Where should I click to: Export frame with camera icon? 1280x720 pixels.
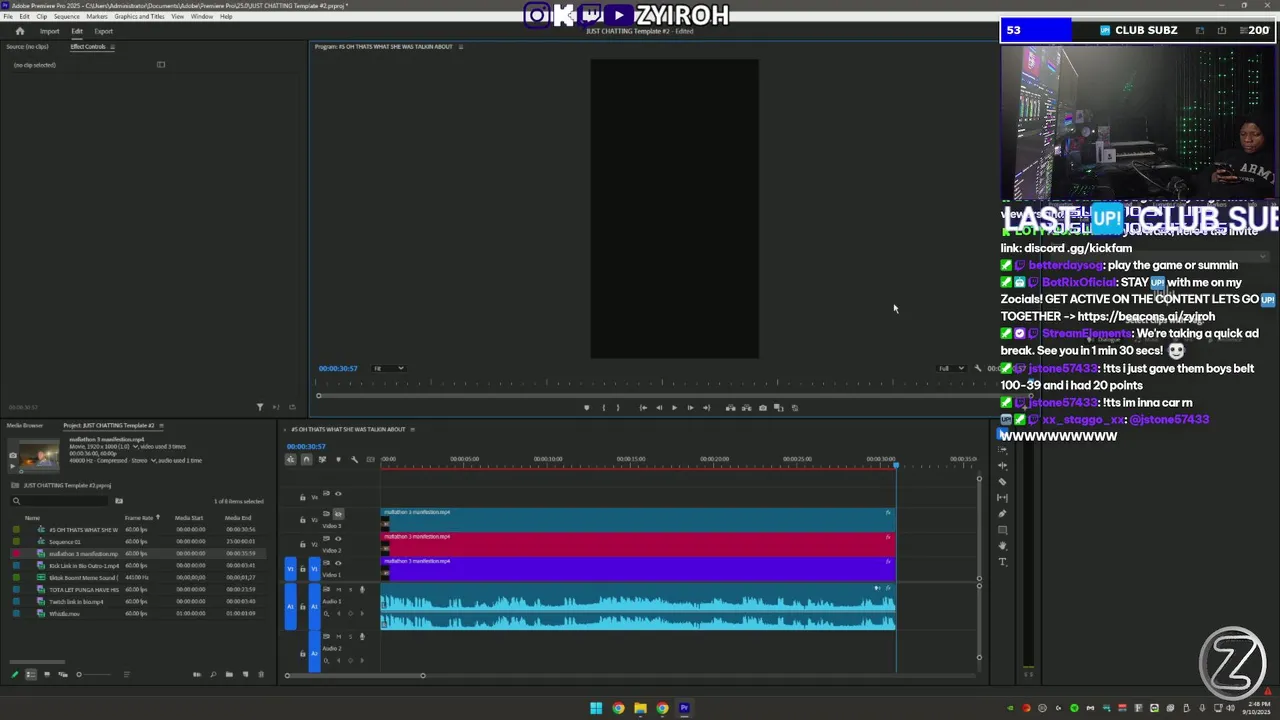pyautogui.click(x=763, y=408)
